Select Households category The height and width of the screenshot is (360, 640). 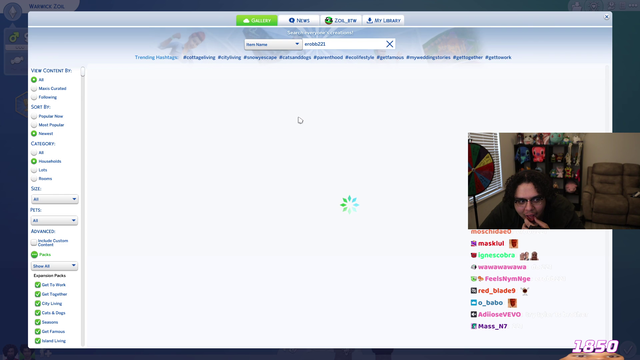34,161
